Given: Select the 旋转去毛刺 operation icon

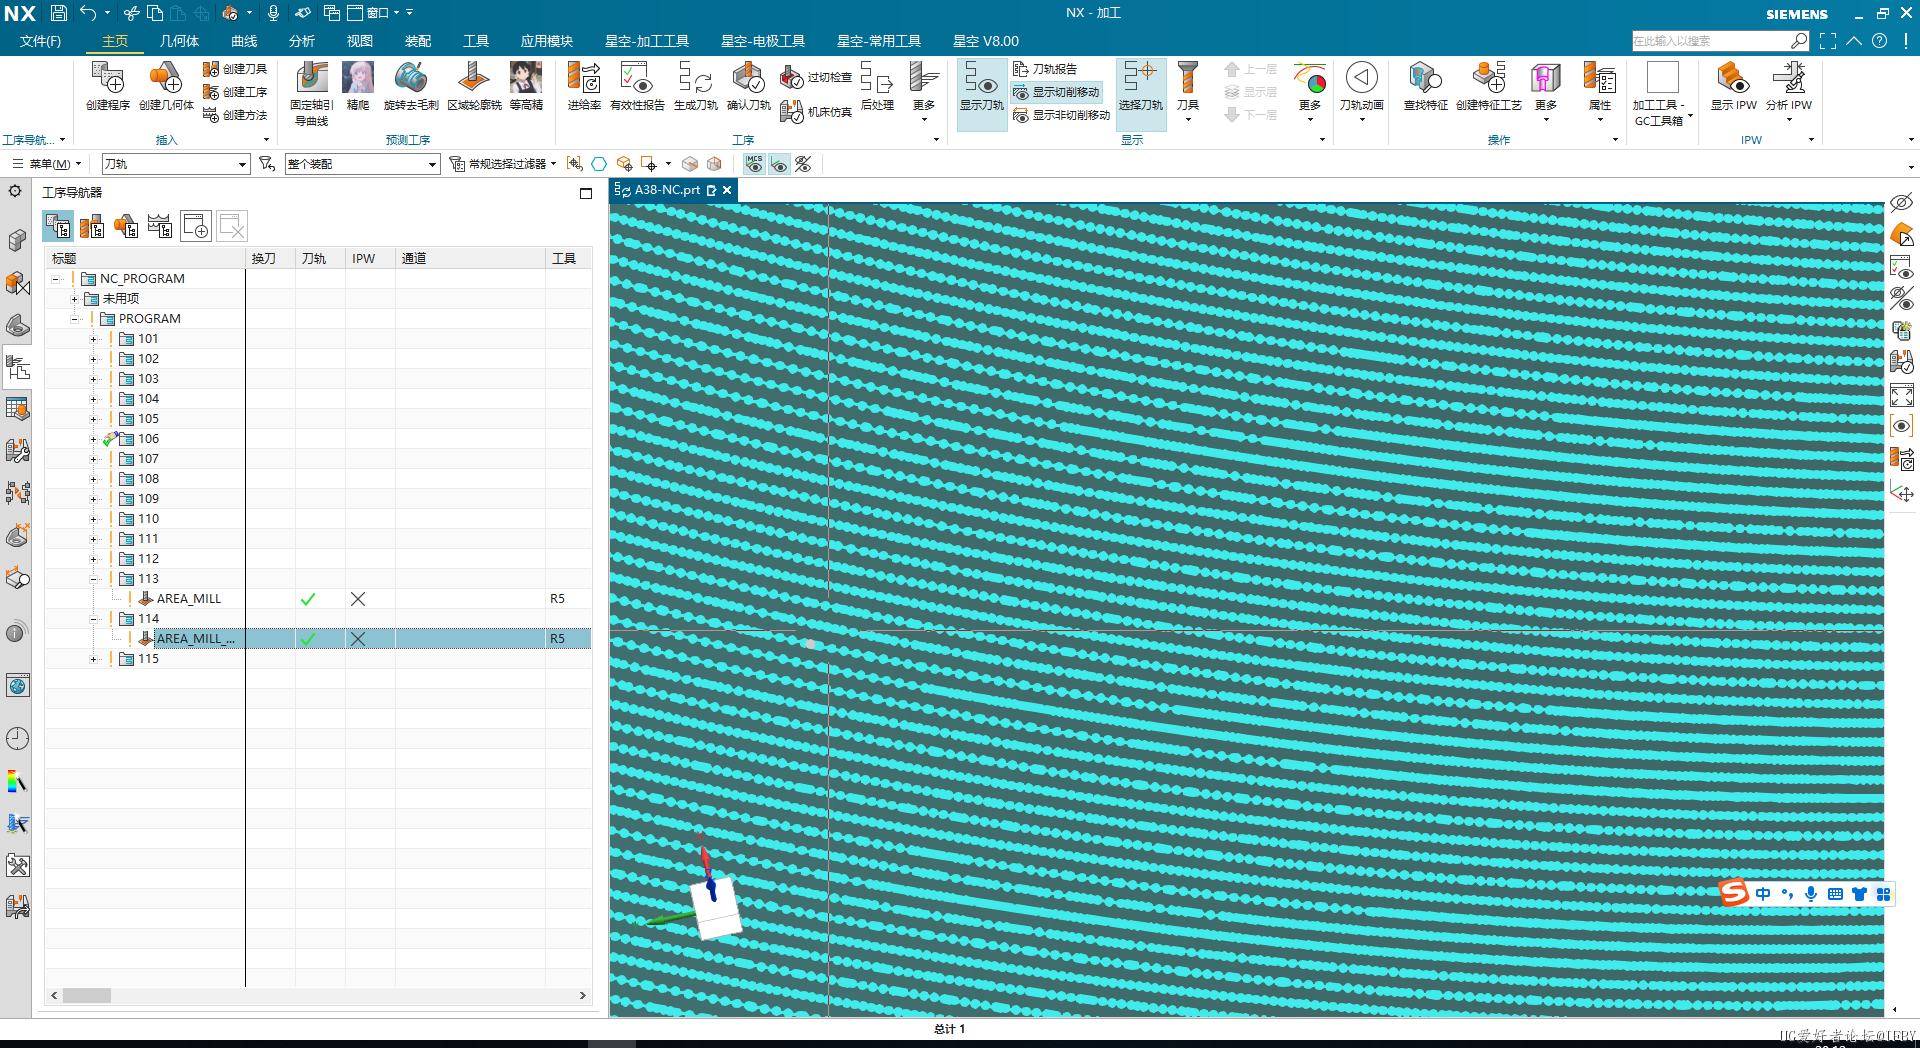Looking at the screenshot, I should (x=411, y=86).
